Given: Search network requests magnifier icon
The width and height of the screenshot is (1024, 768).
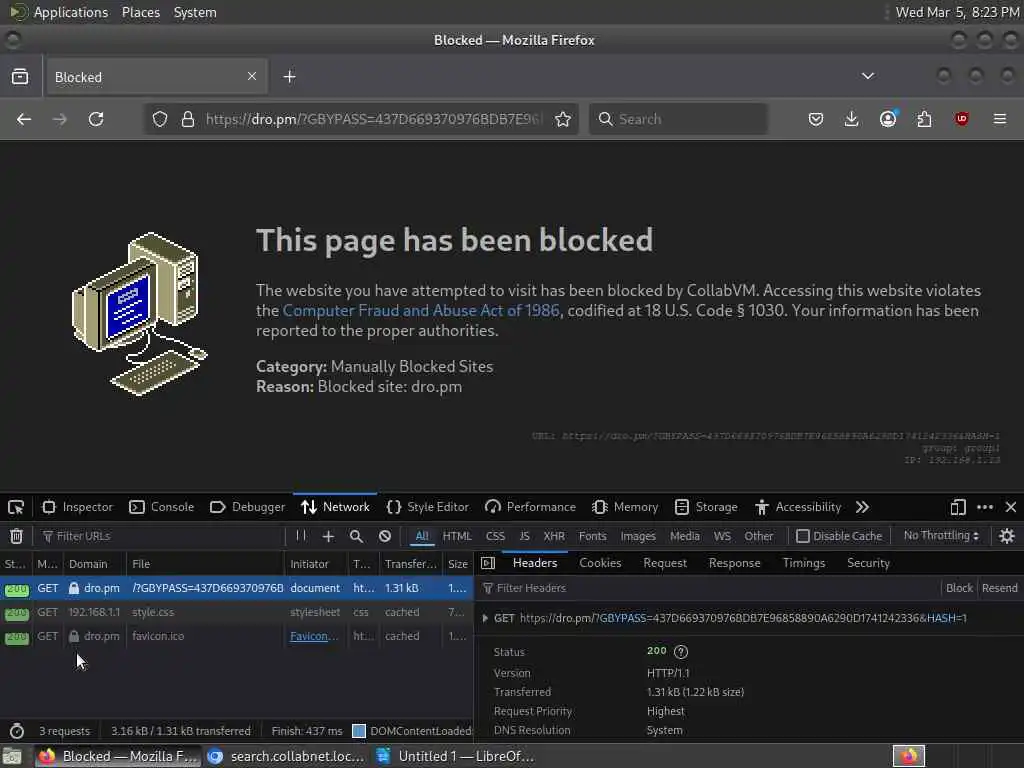Looking at the screenshot, I should point(357,536).
